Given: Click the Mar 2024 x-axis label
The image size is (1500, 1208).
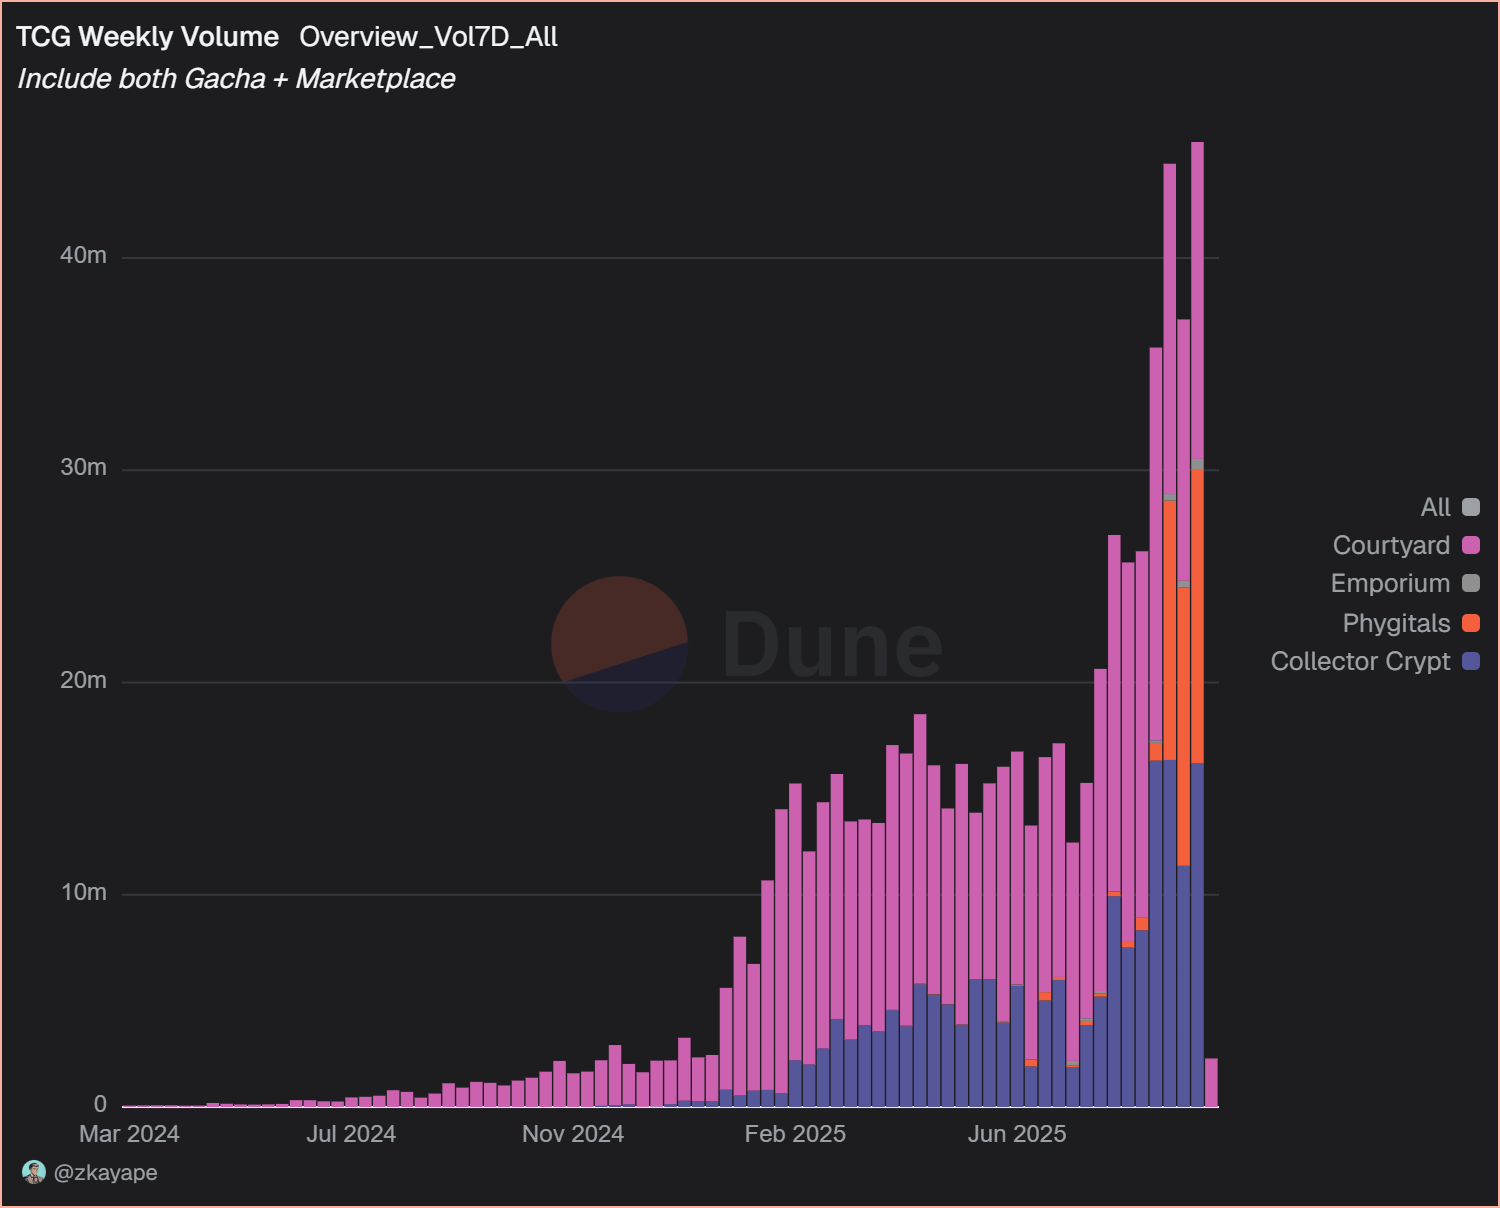Looking at the screenshot, I should 129,1134.
